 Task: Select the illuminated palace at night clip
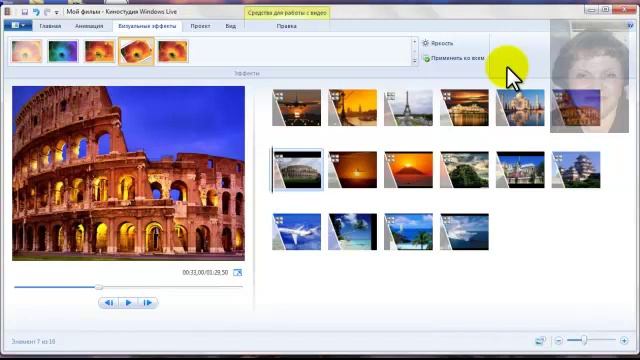tap(464, 108)
